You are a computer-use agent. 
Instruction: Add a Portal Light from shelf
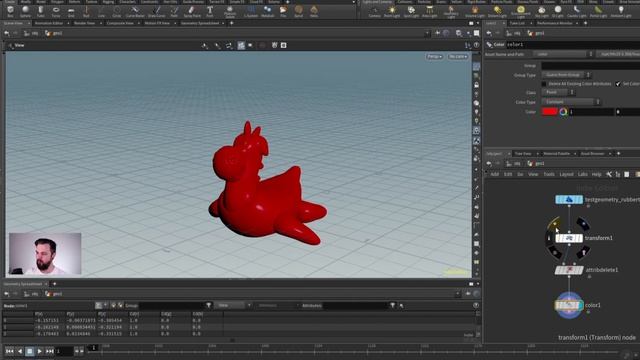click(598, 11)
